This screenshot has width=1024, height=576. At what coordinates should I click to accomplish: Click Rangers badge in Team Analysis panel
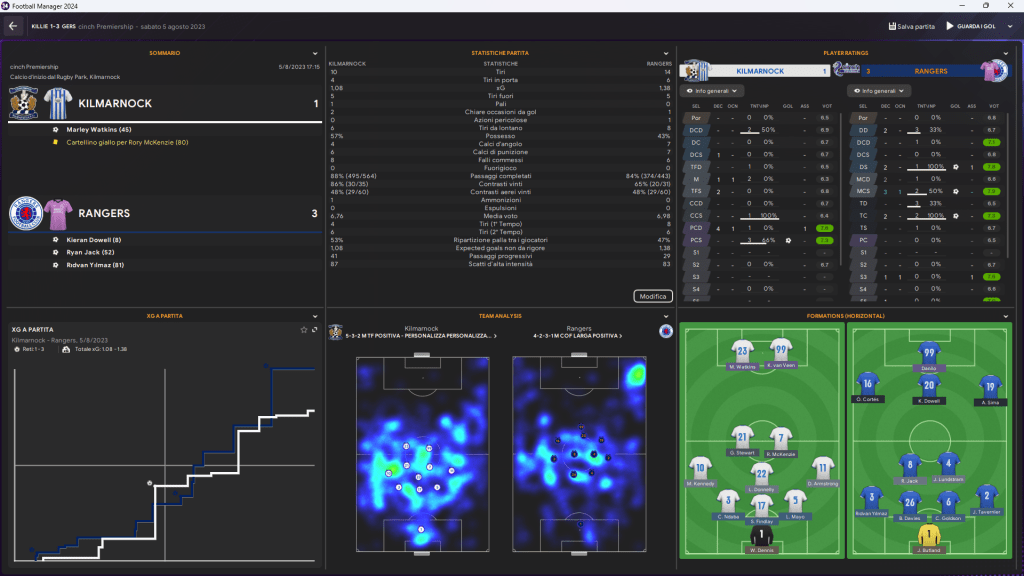pyautogui.click(x=665, y=331)
